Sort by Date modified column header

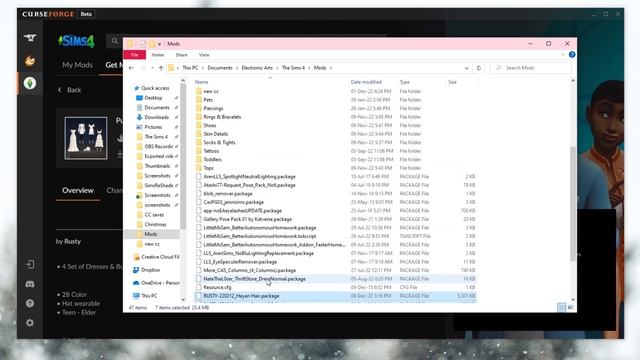pos(366,82)
